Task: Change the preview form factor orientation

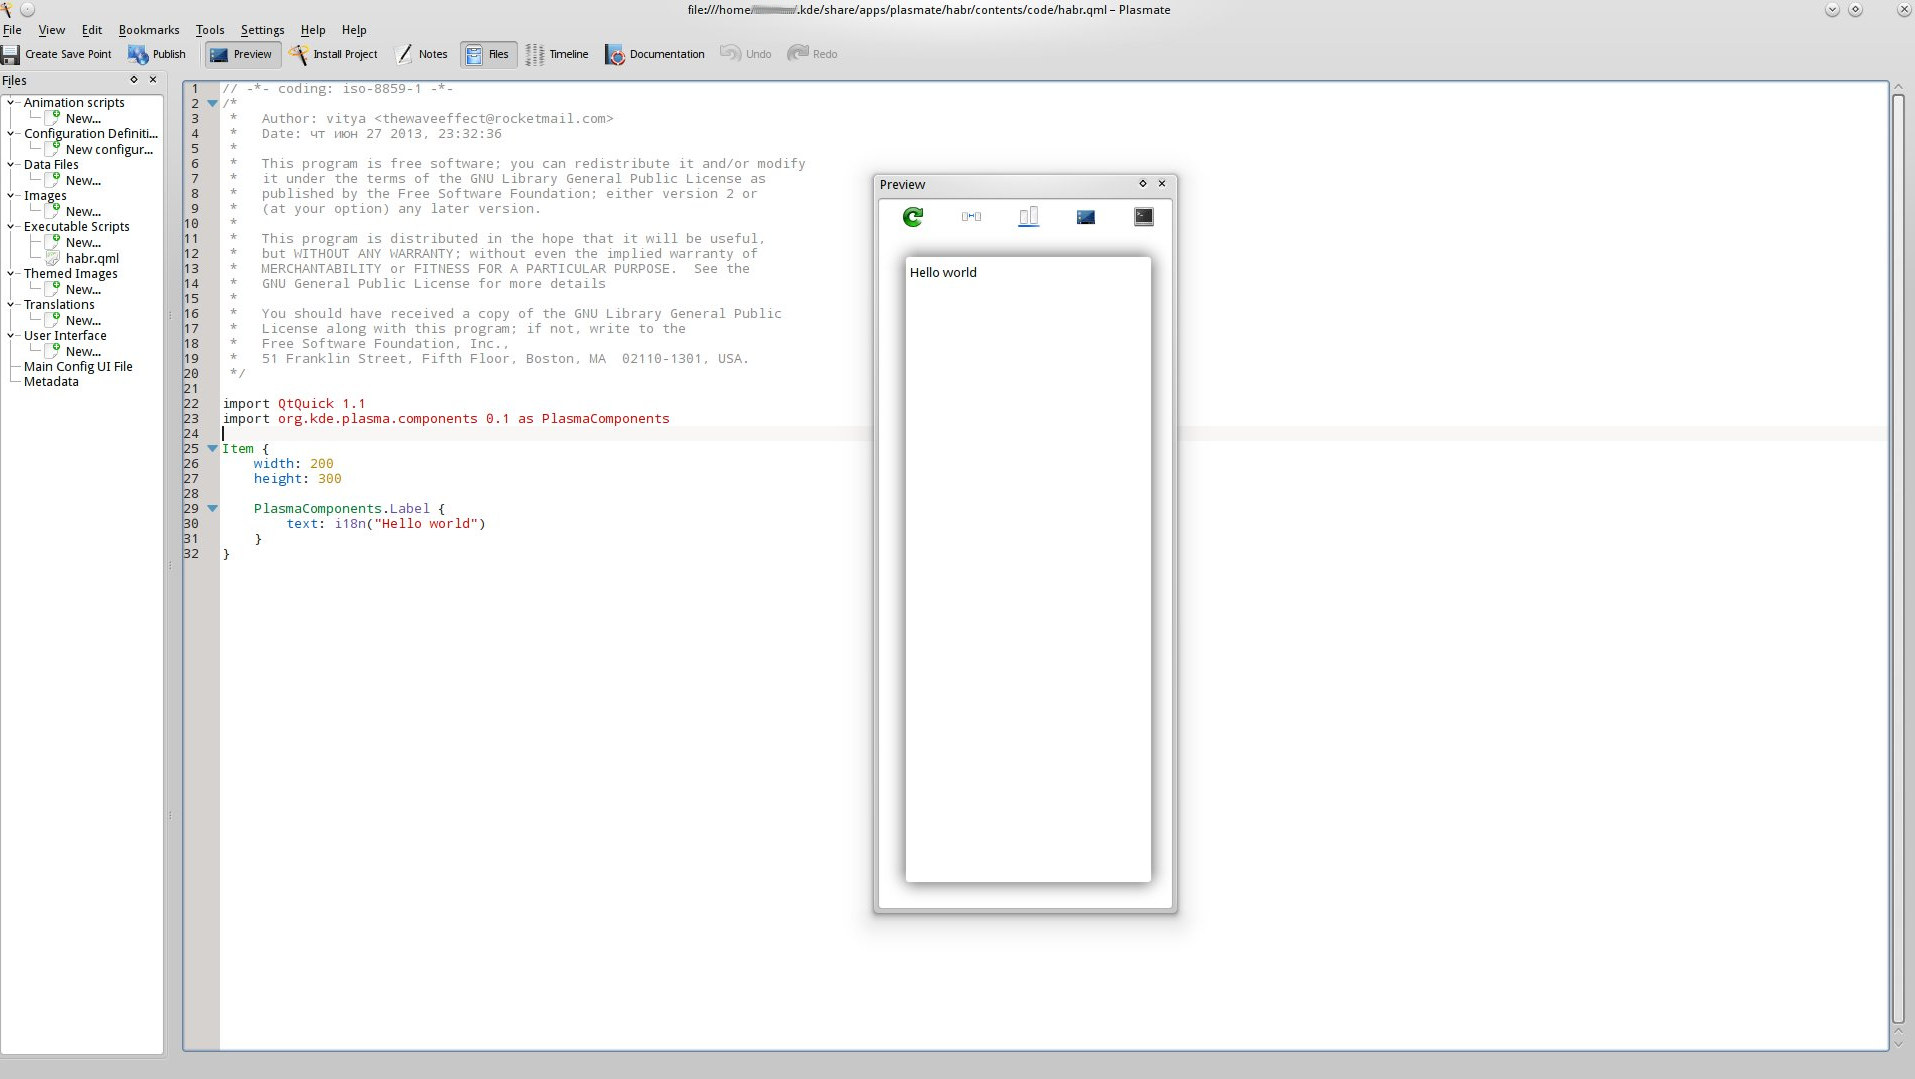Action: [x=1029, y=216]
